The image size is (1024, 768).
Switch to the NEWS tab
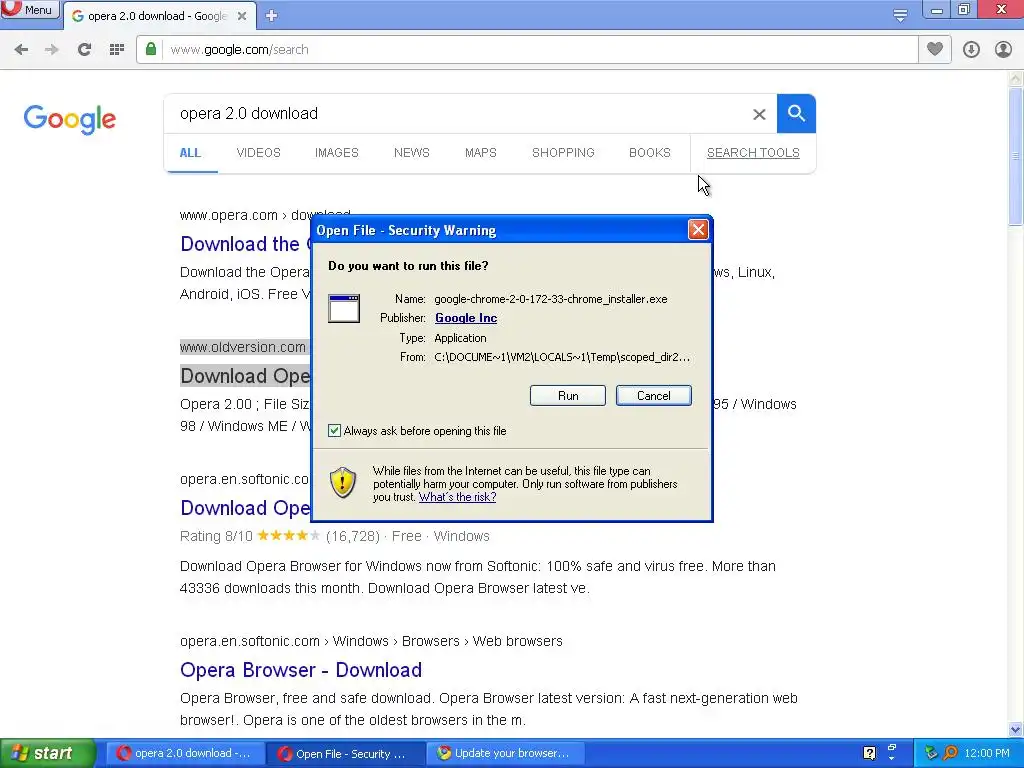click(411, 153)
